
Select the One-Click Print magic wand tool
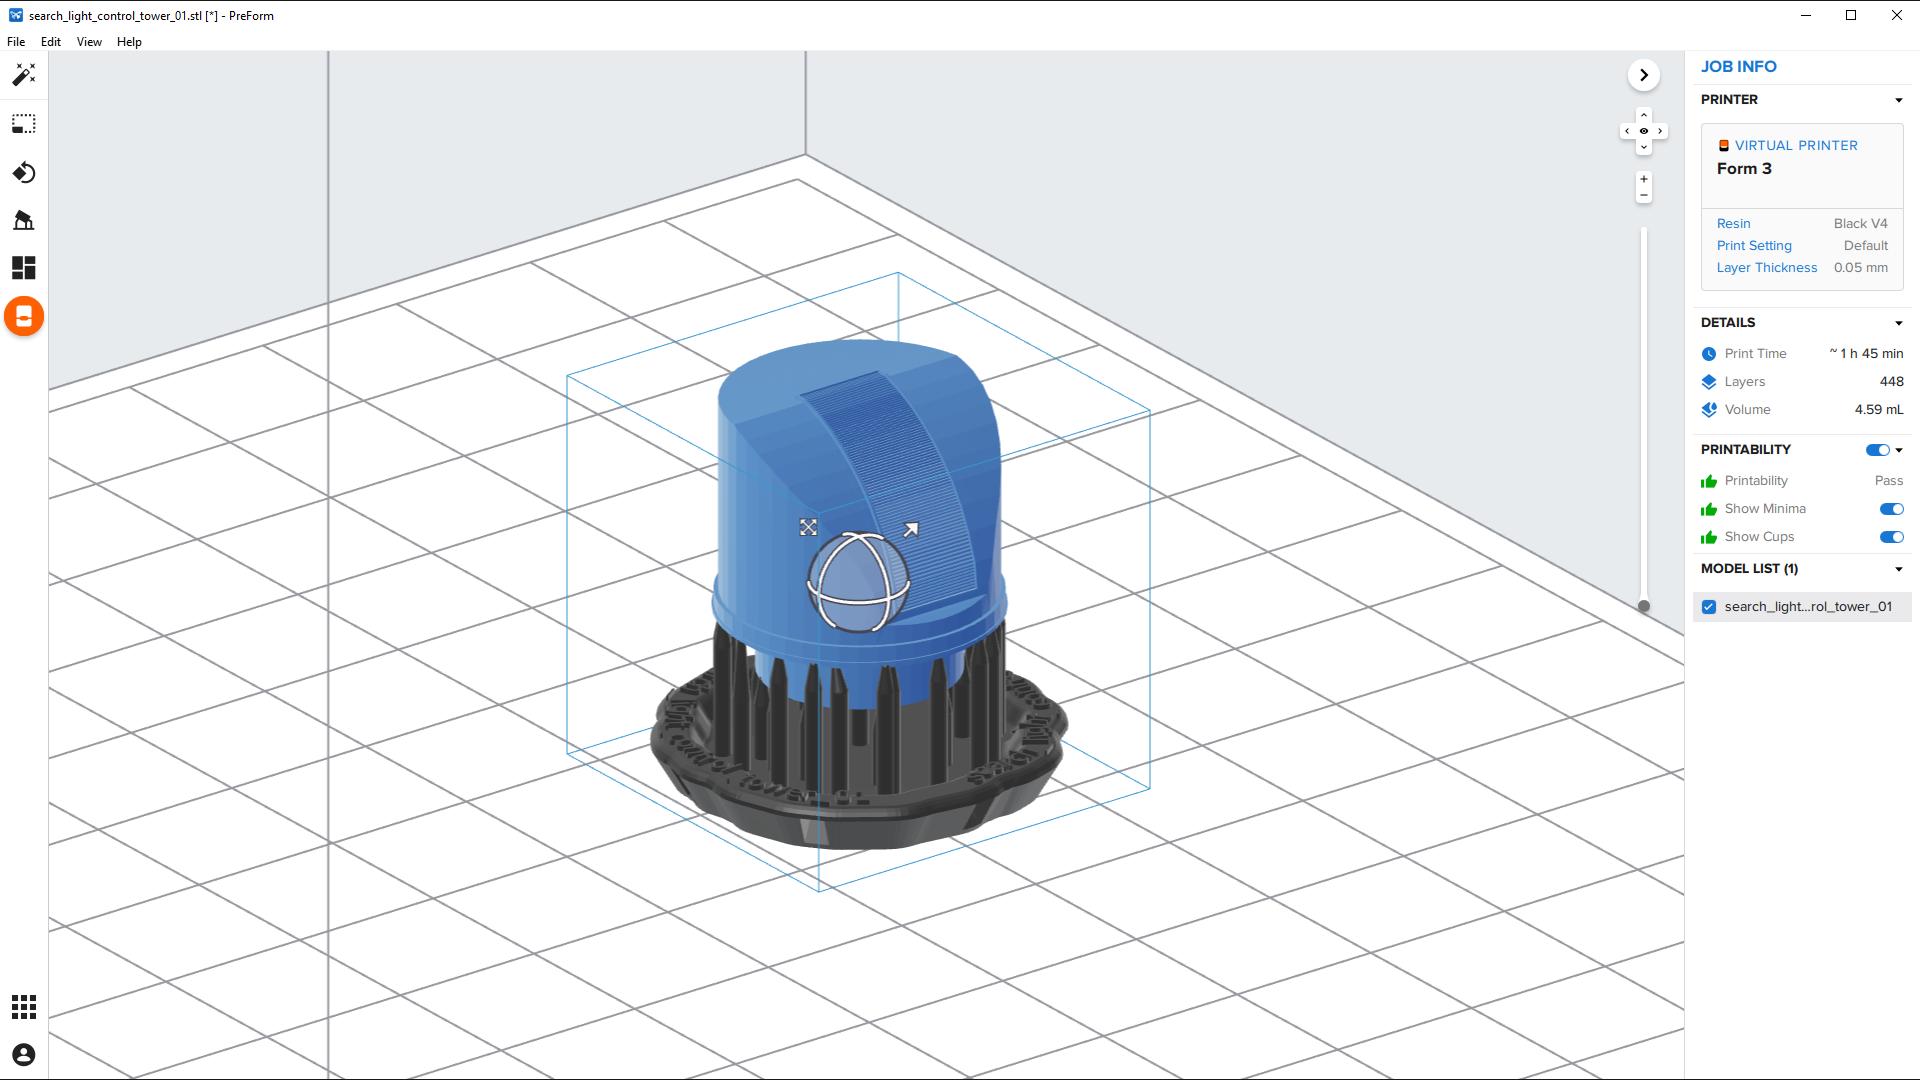tap(24, 75)
